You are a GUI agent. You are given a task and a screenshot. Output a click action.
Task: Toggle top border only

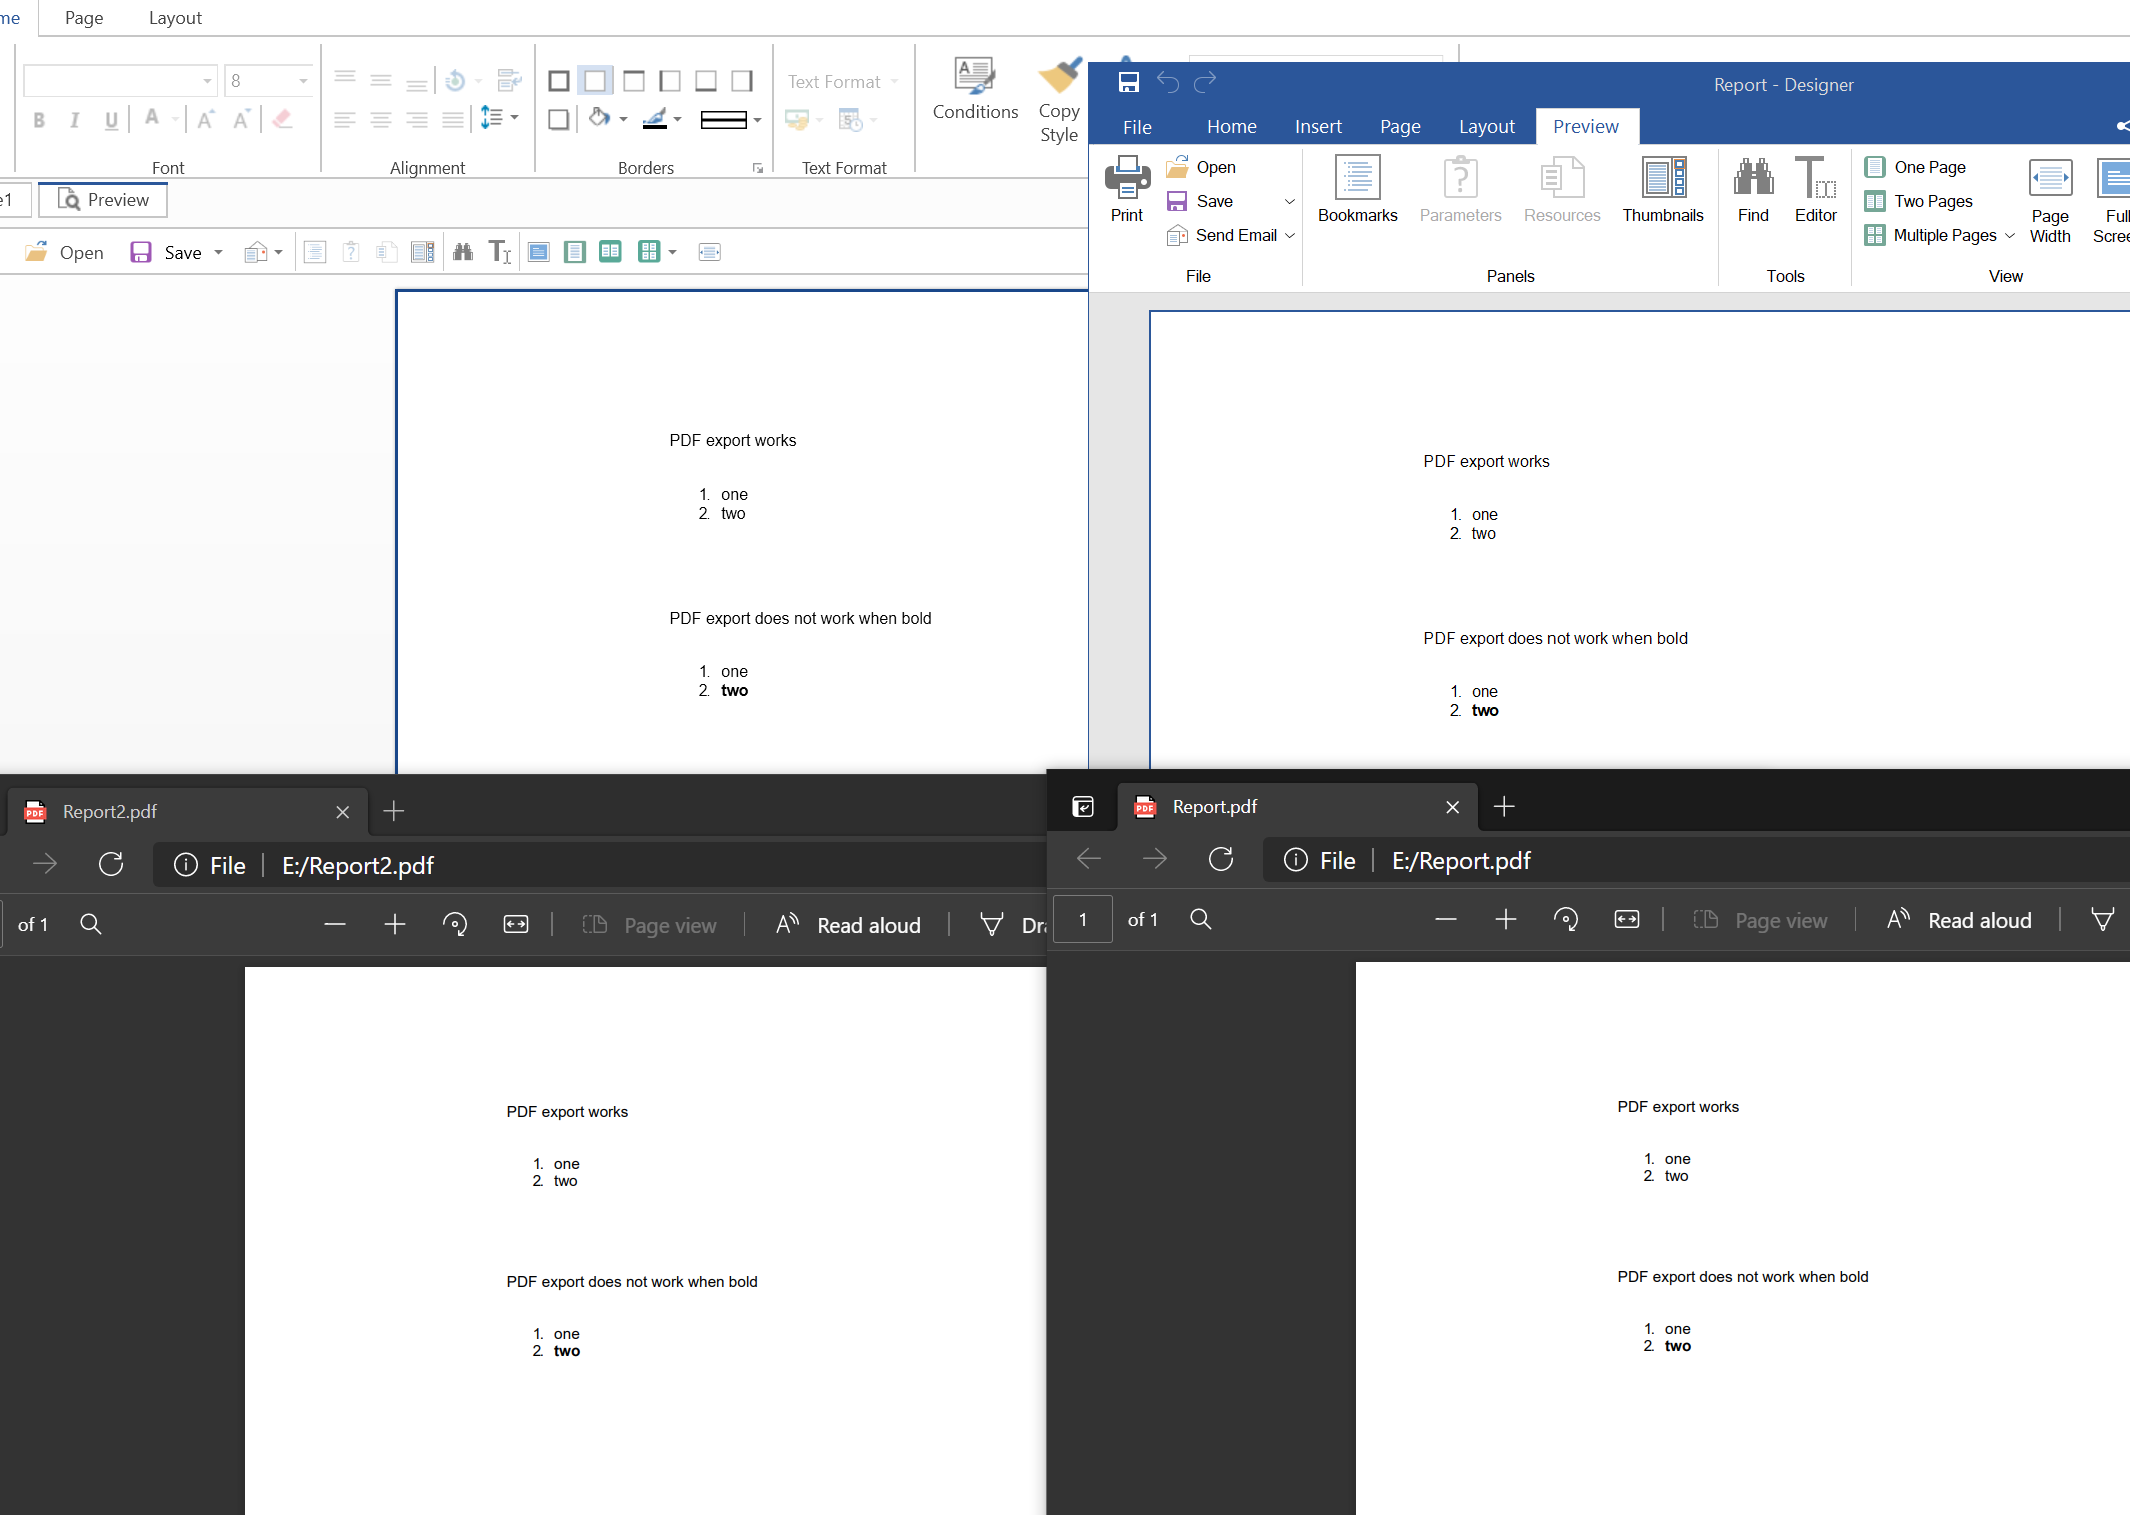[633, 81]
